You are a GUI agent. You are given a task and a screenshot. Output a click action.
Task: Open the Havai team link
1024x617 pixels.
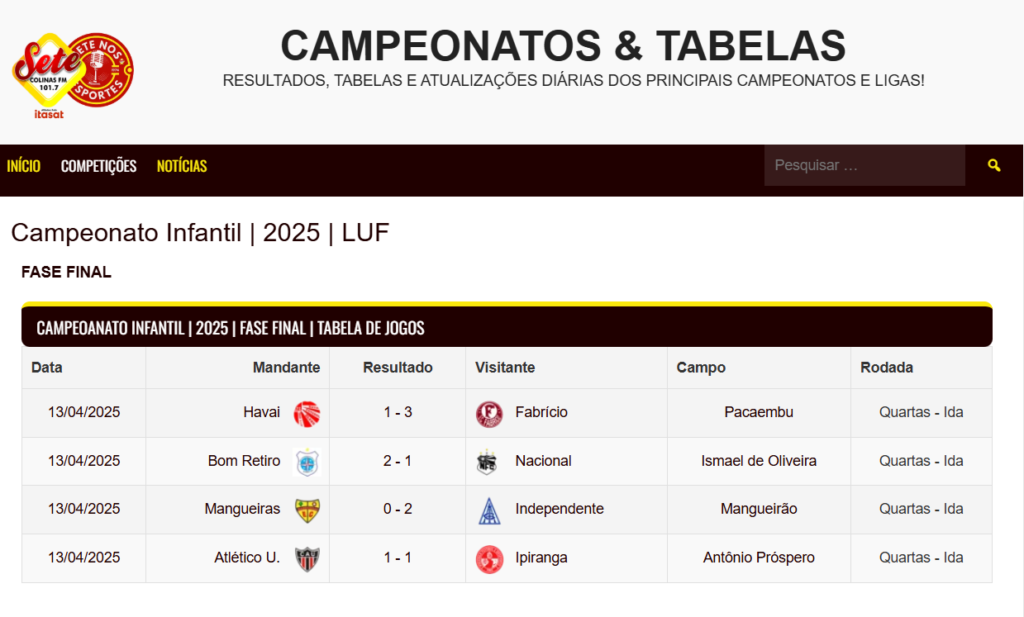(261, 412)
